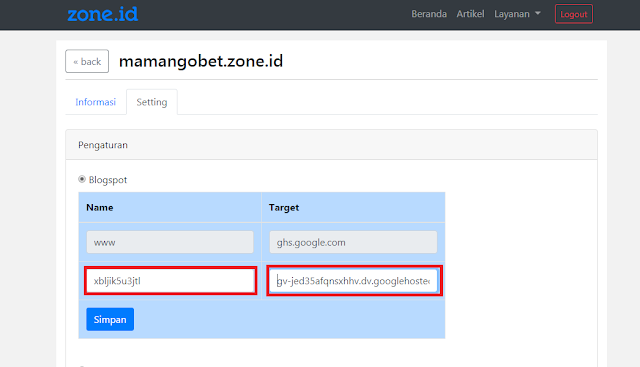Focus the xbljik5u3jtl name input
The width and height of the screenshot is (640, 367).
[171, 281]
